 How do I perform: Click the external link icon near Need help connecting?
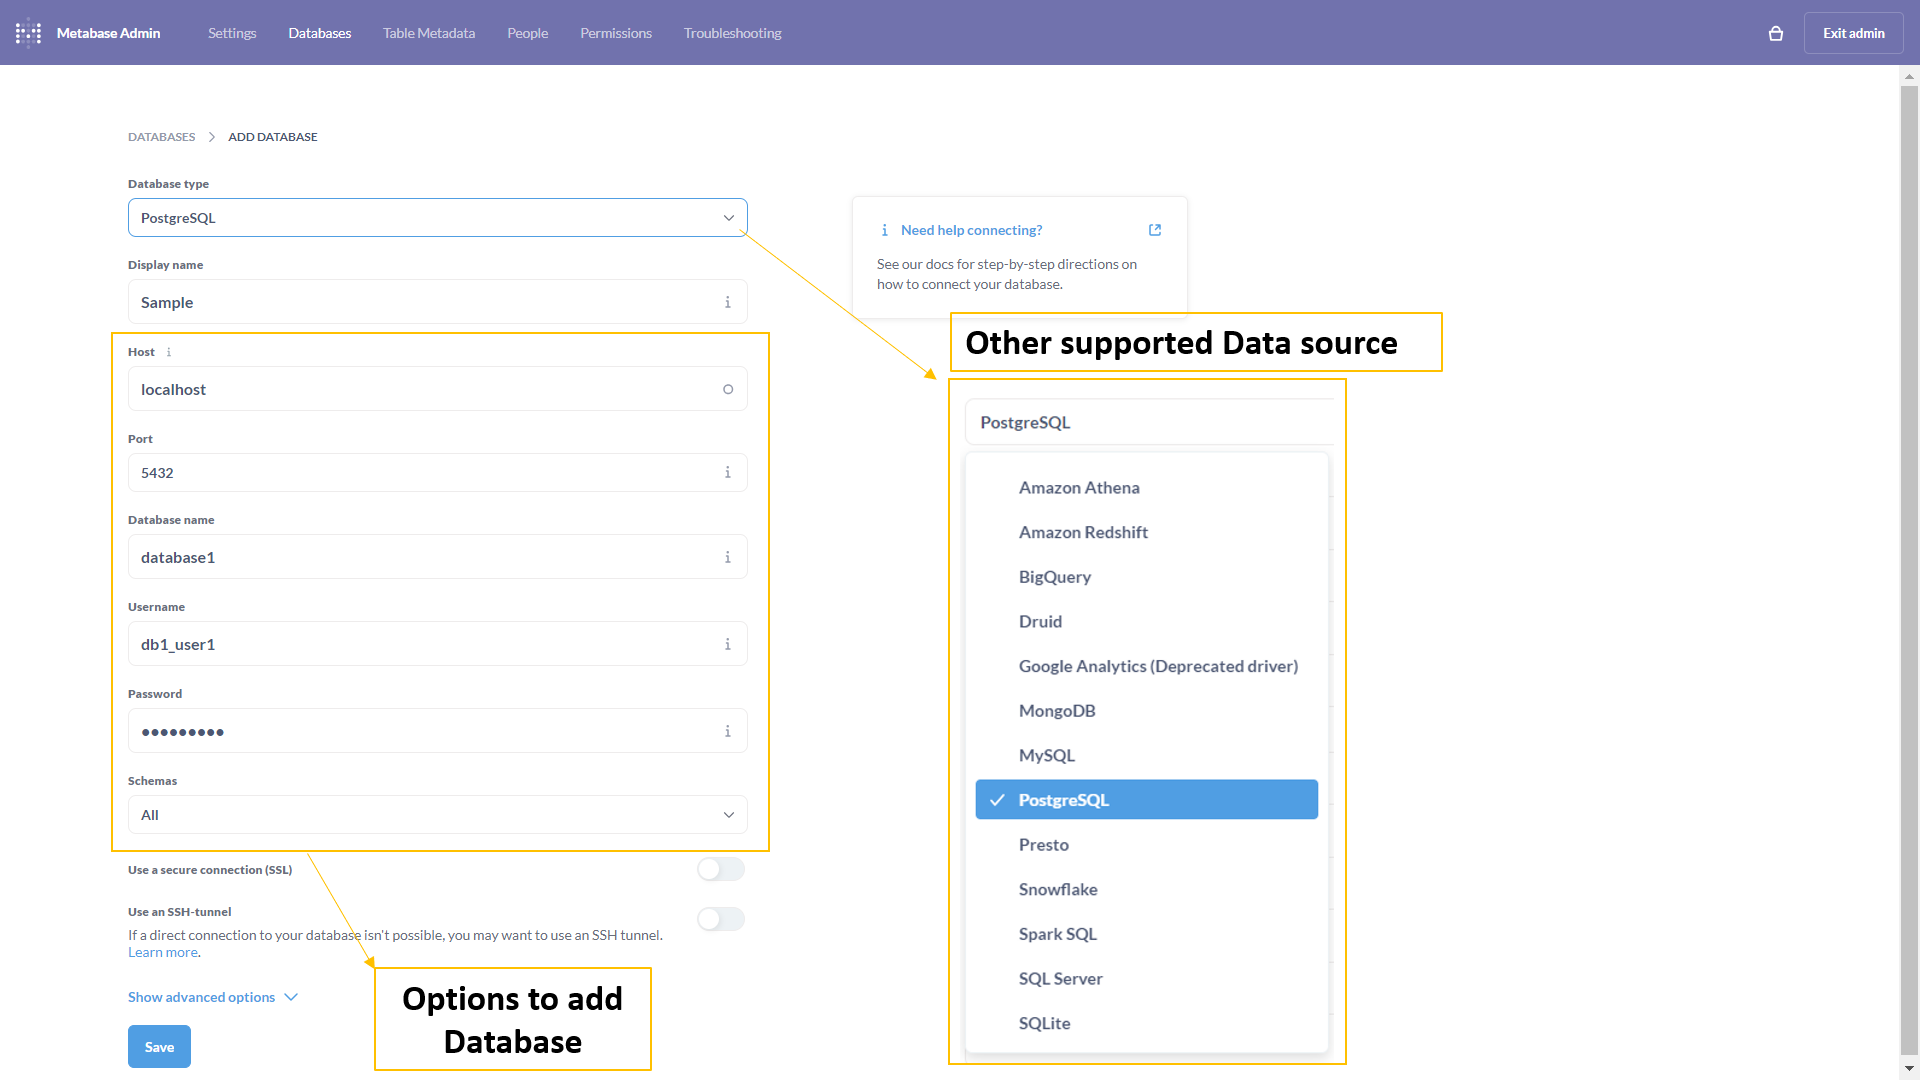tap(1154, 229)
